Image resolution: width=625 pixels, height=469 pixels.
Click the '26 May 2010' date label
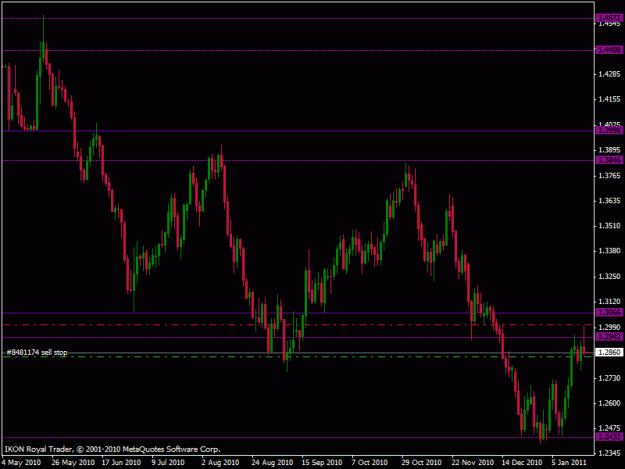(73, 463)
